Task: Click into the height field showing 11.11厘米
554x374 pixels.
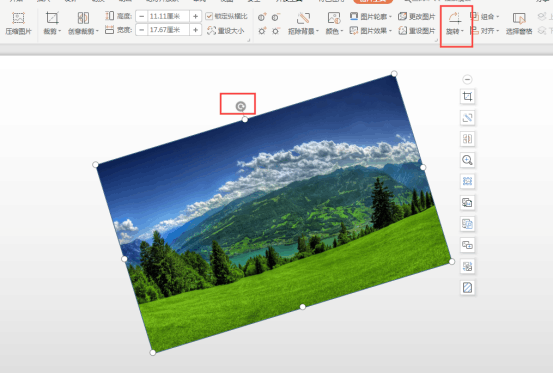Action: point(168,16)
